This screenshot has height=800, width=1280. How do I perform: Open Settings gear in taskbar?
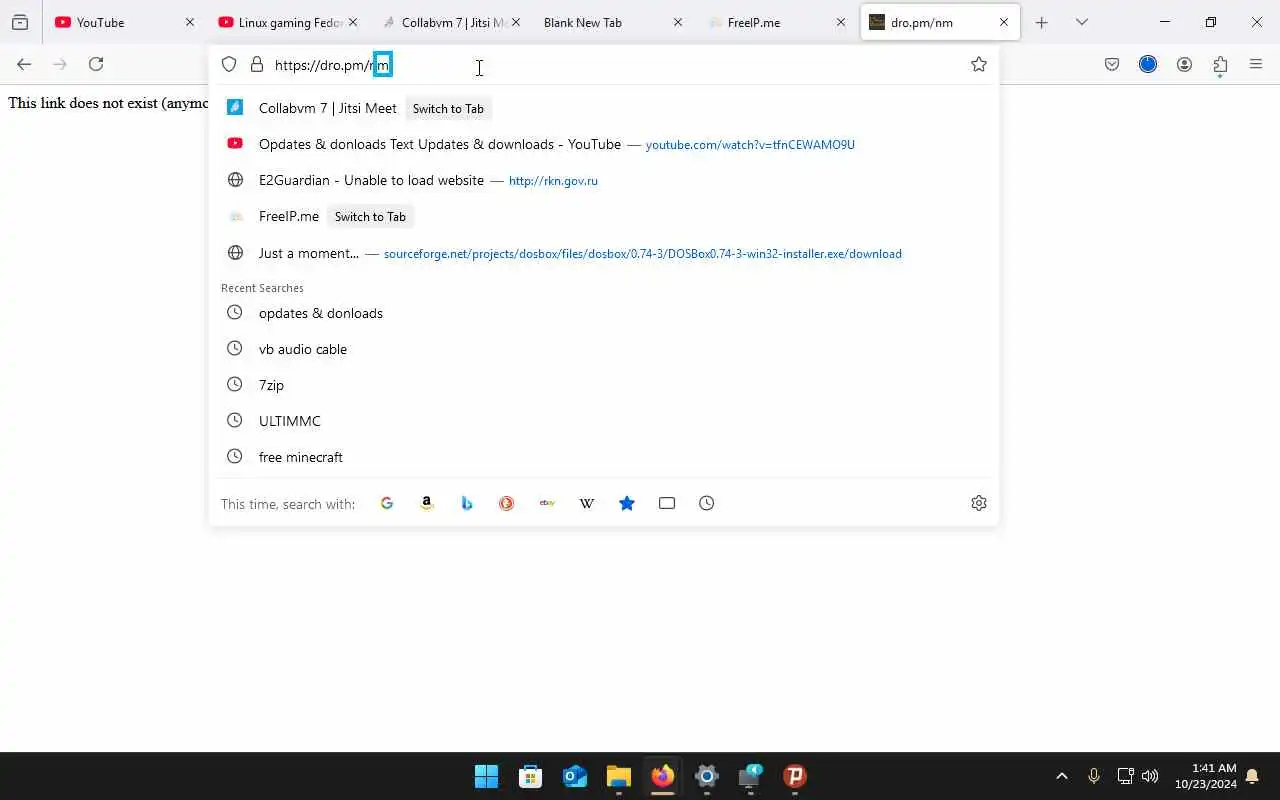pyautogui.click(x=707, y=776)
